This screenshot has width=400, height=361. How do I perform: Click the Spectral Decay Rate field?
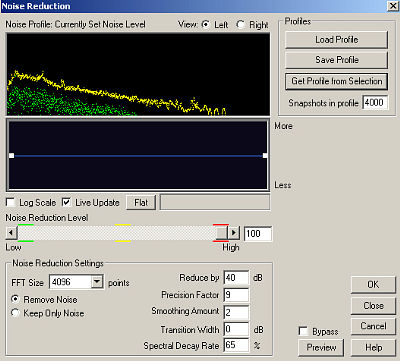[x=236, y=345]
